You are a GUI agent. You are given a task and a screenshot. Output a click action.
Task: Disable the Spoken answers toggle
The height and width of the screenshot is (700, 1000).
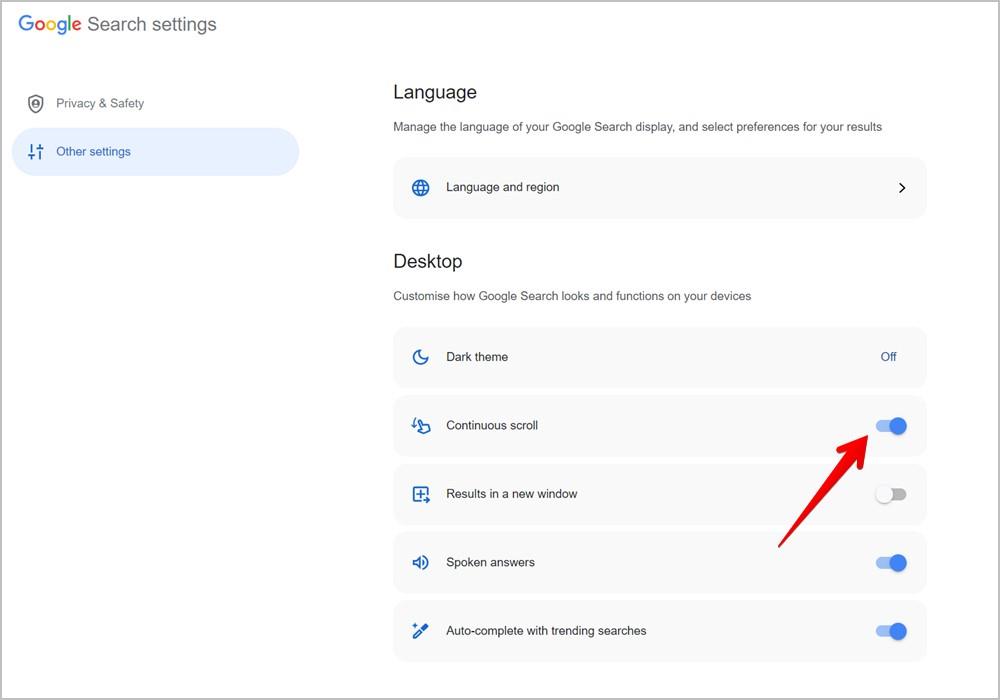[891, 563]
